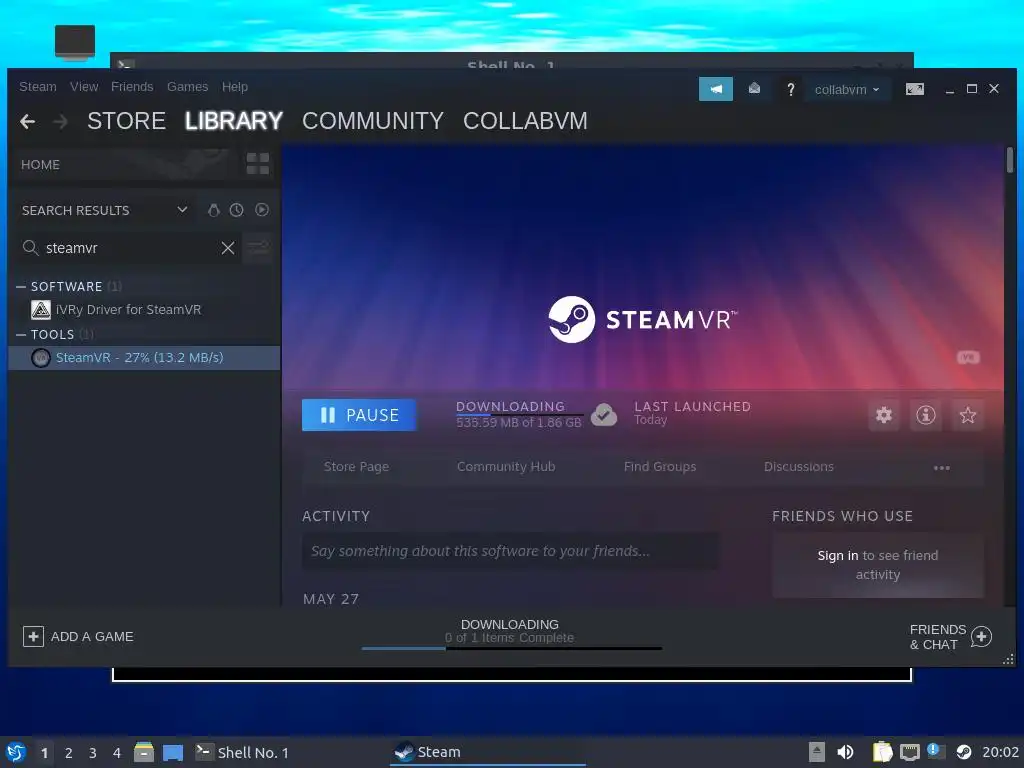Viewport: 1024px width, 768px height.
Task: Open the volume speaker tray icon
Action: click(845, 752)
